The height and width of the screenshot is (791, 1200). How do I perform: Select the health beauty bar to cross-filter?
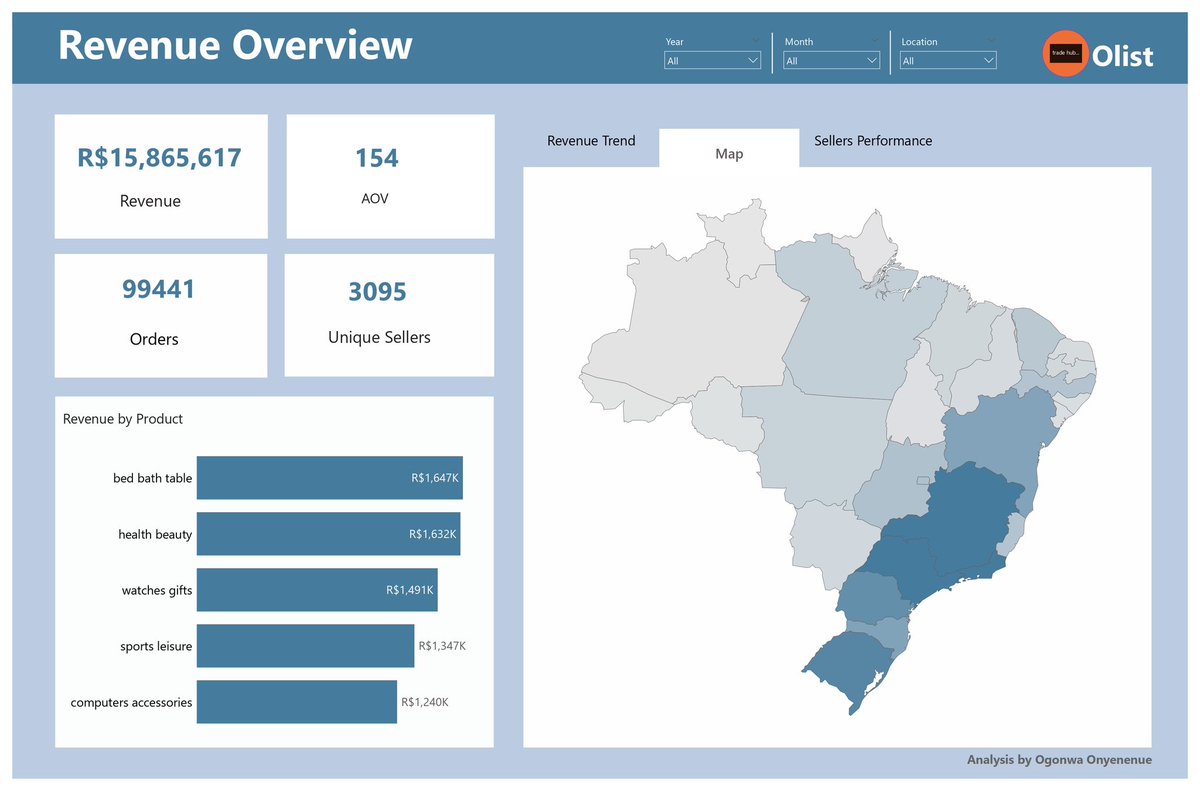pyautogui.click(x=330, y=533)
